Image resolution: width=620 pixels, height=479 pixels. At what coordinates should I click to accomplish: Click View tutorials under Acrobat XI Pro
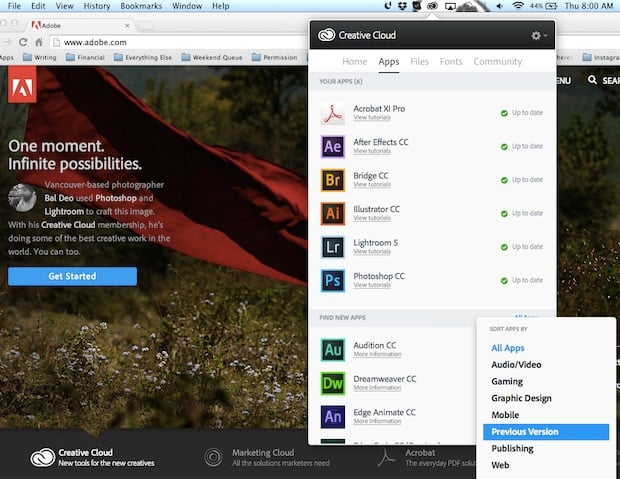pyautogui.click(x=372, y=117)
